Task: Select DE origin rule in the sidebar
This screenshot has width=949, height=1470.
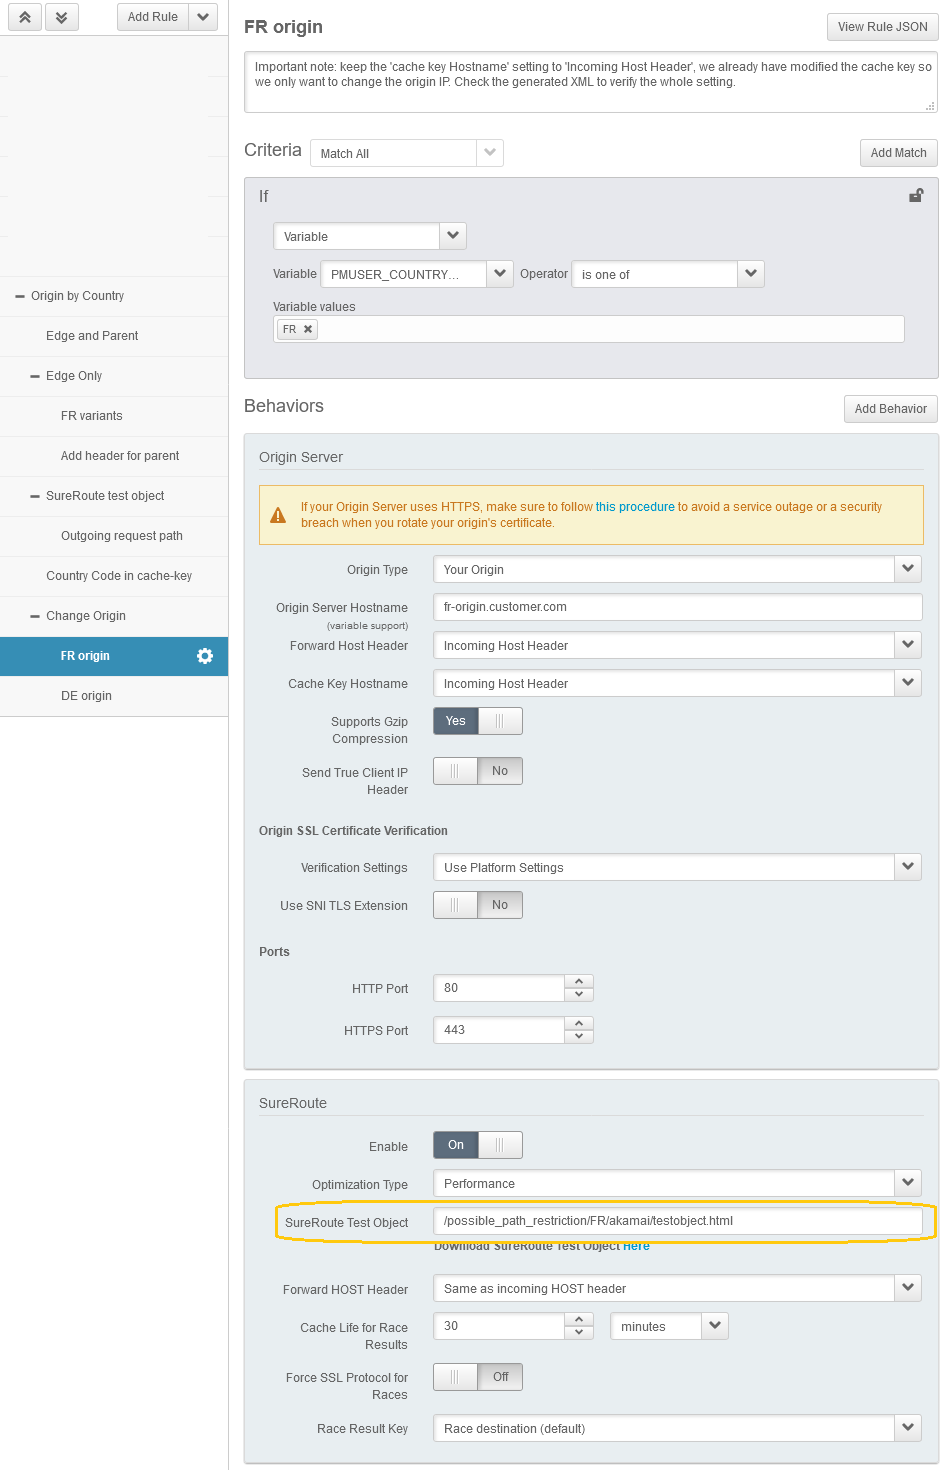Action: tap(86, 696)
